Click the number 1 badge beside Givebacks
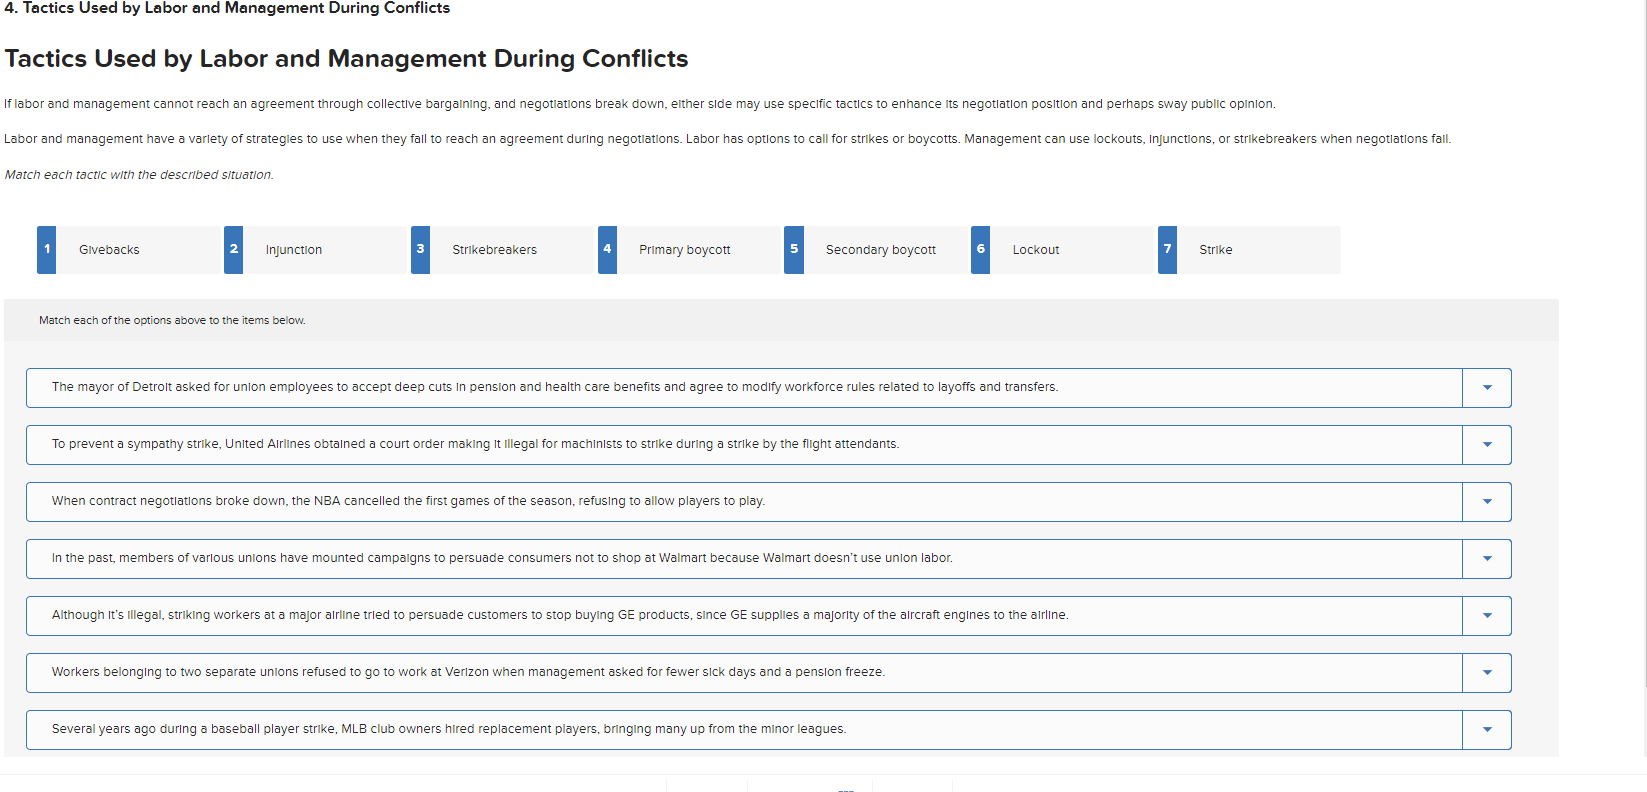Image resolution: width=1647 pixels, height=792 pixels. click(47, 250)
